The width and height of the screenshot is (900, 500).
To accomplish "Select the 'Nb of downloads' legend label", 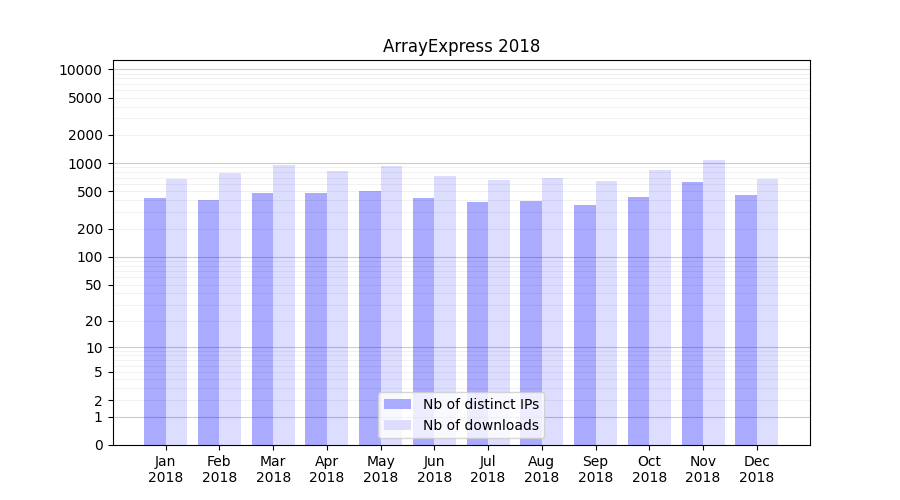I will pyautogui.click(x=480, y=425).
